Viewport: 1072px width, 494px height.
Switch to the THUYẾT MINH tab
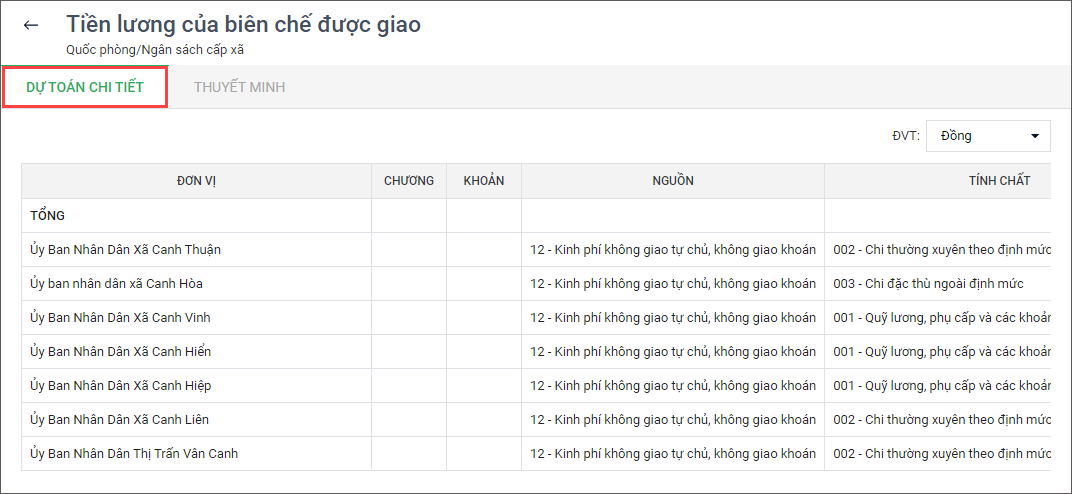tap(239, 87)
